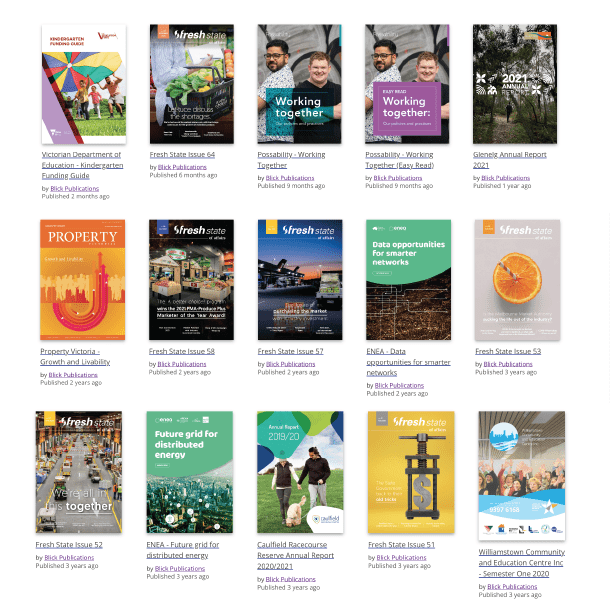
Task: Open the Kindergarten Funding Guide cover thumbnail
Action: click(83, 84)
